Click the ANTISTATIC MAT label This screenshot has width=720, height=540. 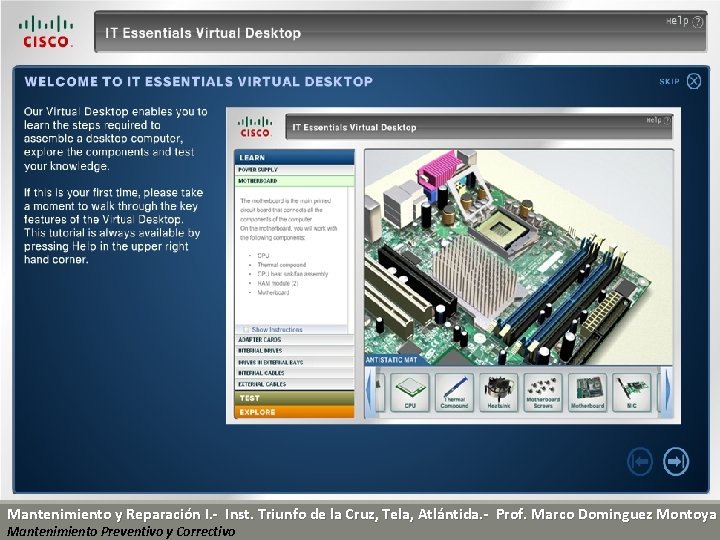coord(391,360)
